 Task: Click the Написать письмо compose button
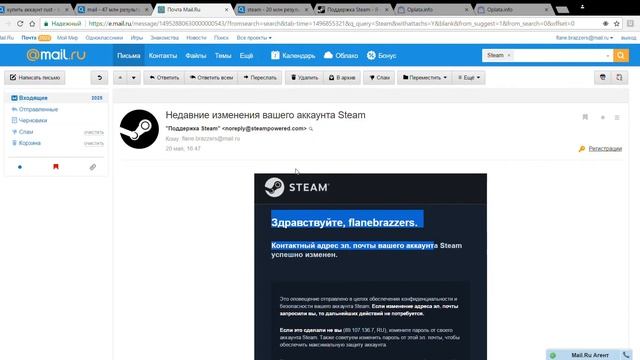[x=35, y=78]
